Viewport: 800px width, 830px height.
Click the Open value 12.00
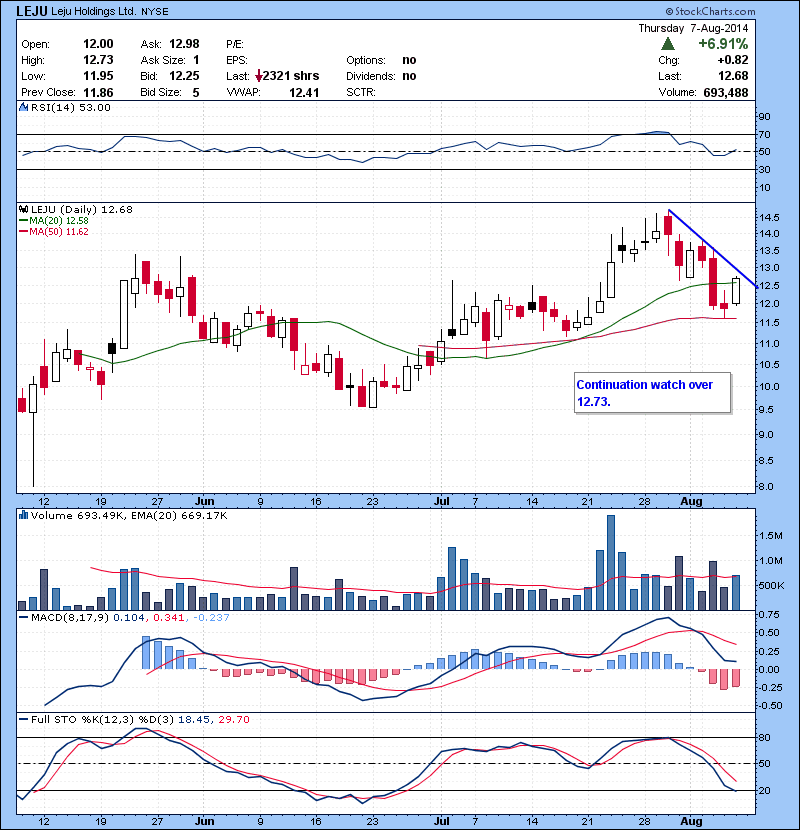[x=98, y=44]
